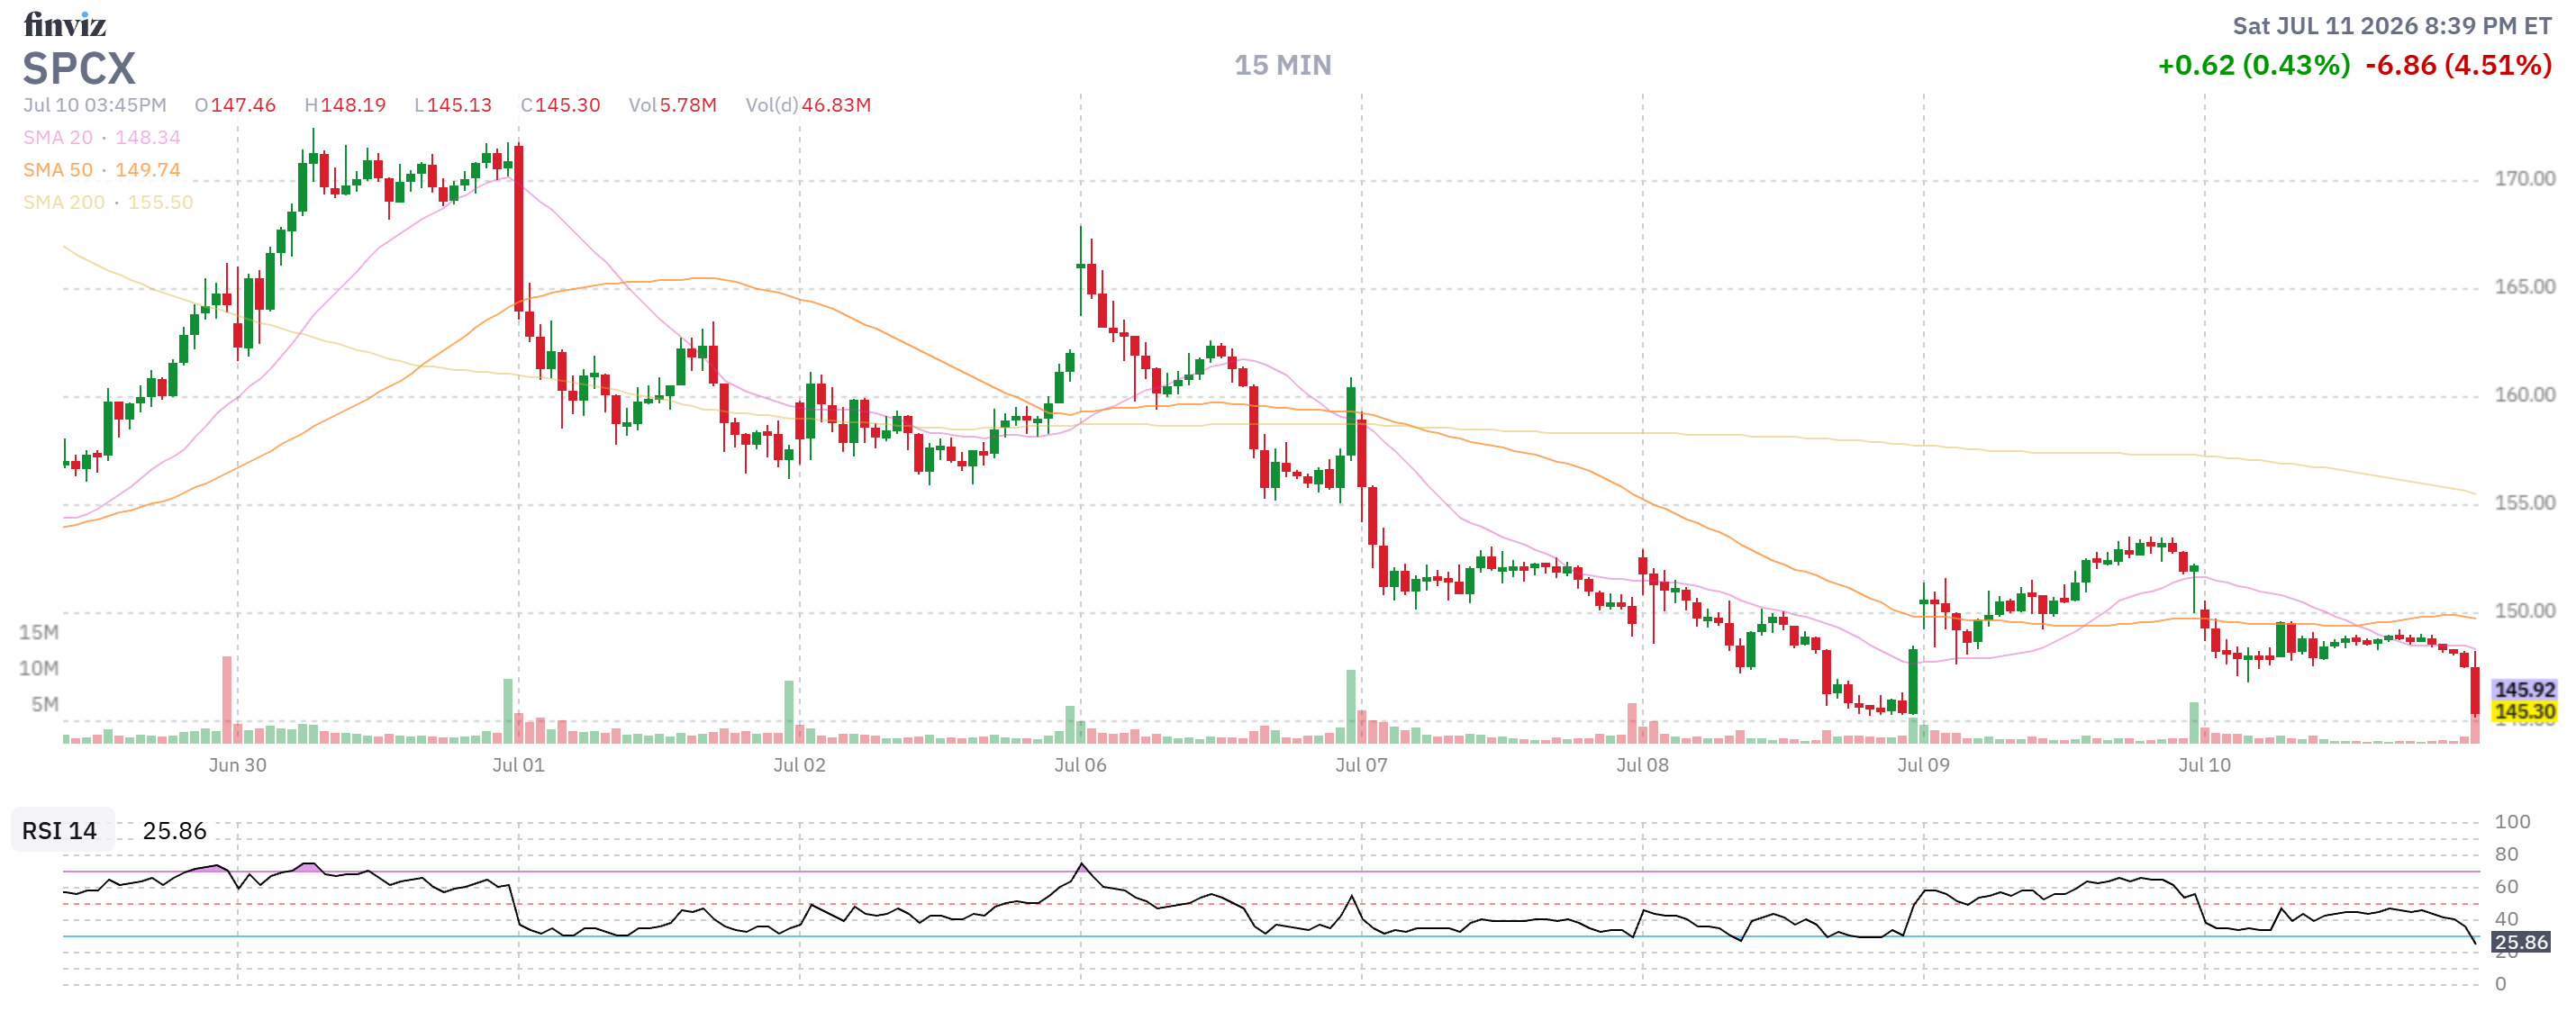2576x1012 pixels.
Task: Click the finviz logo
Action: [x=65, y=24]
